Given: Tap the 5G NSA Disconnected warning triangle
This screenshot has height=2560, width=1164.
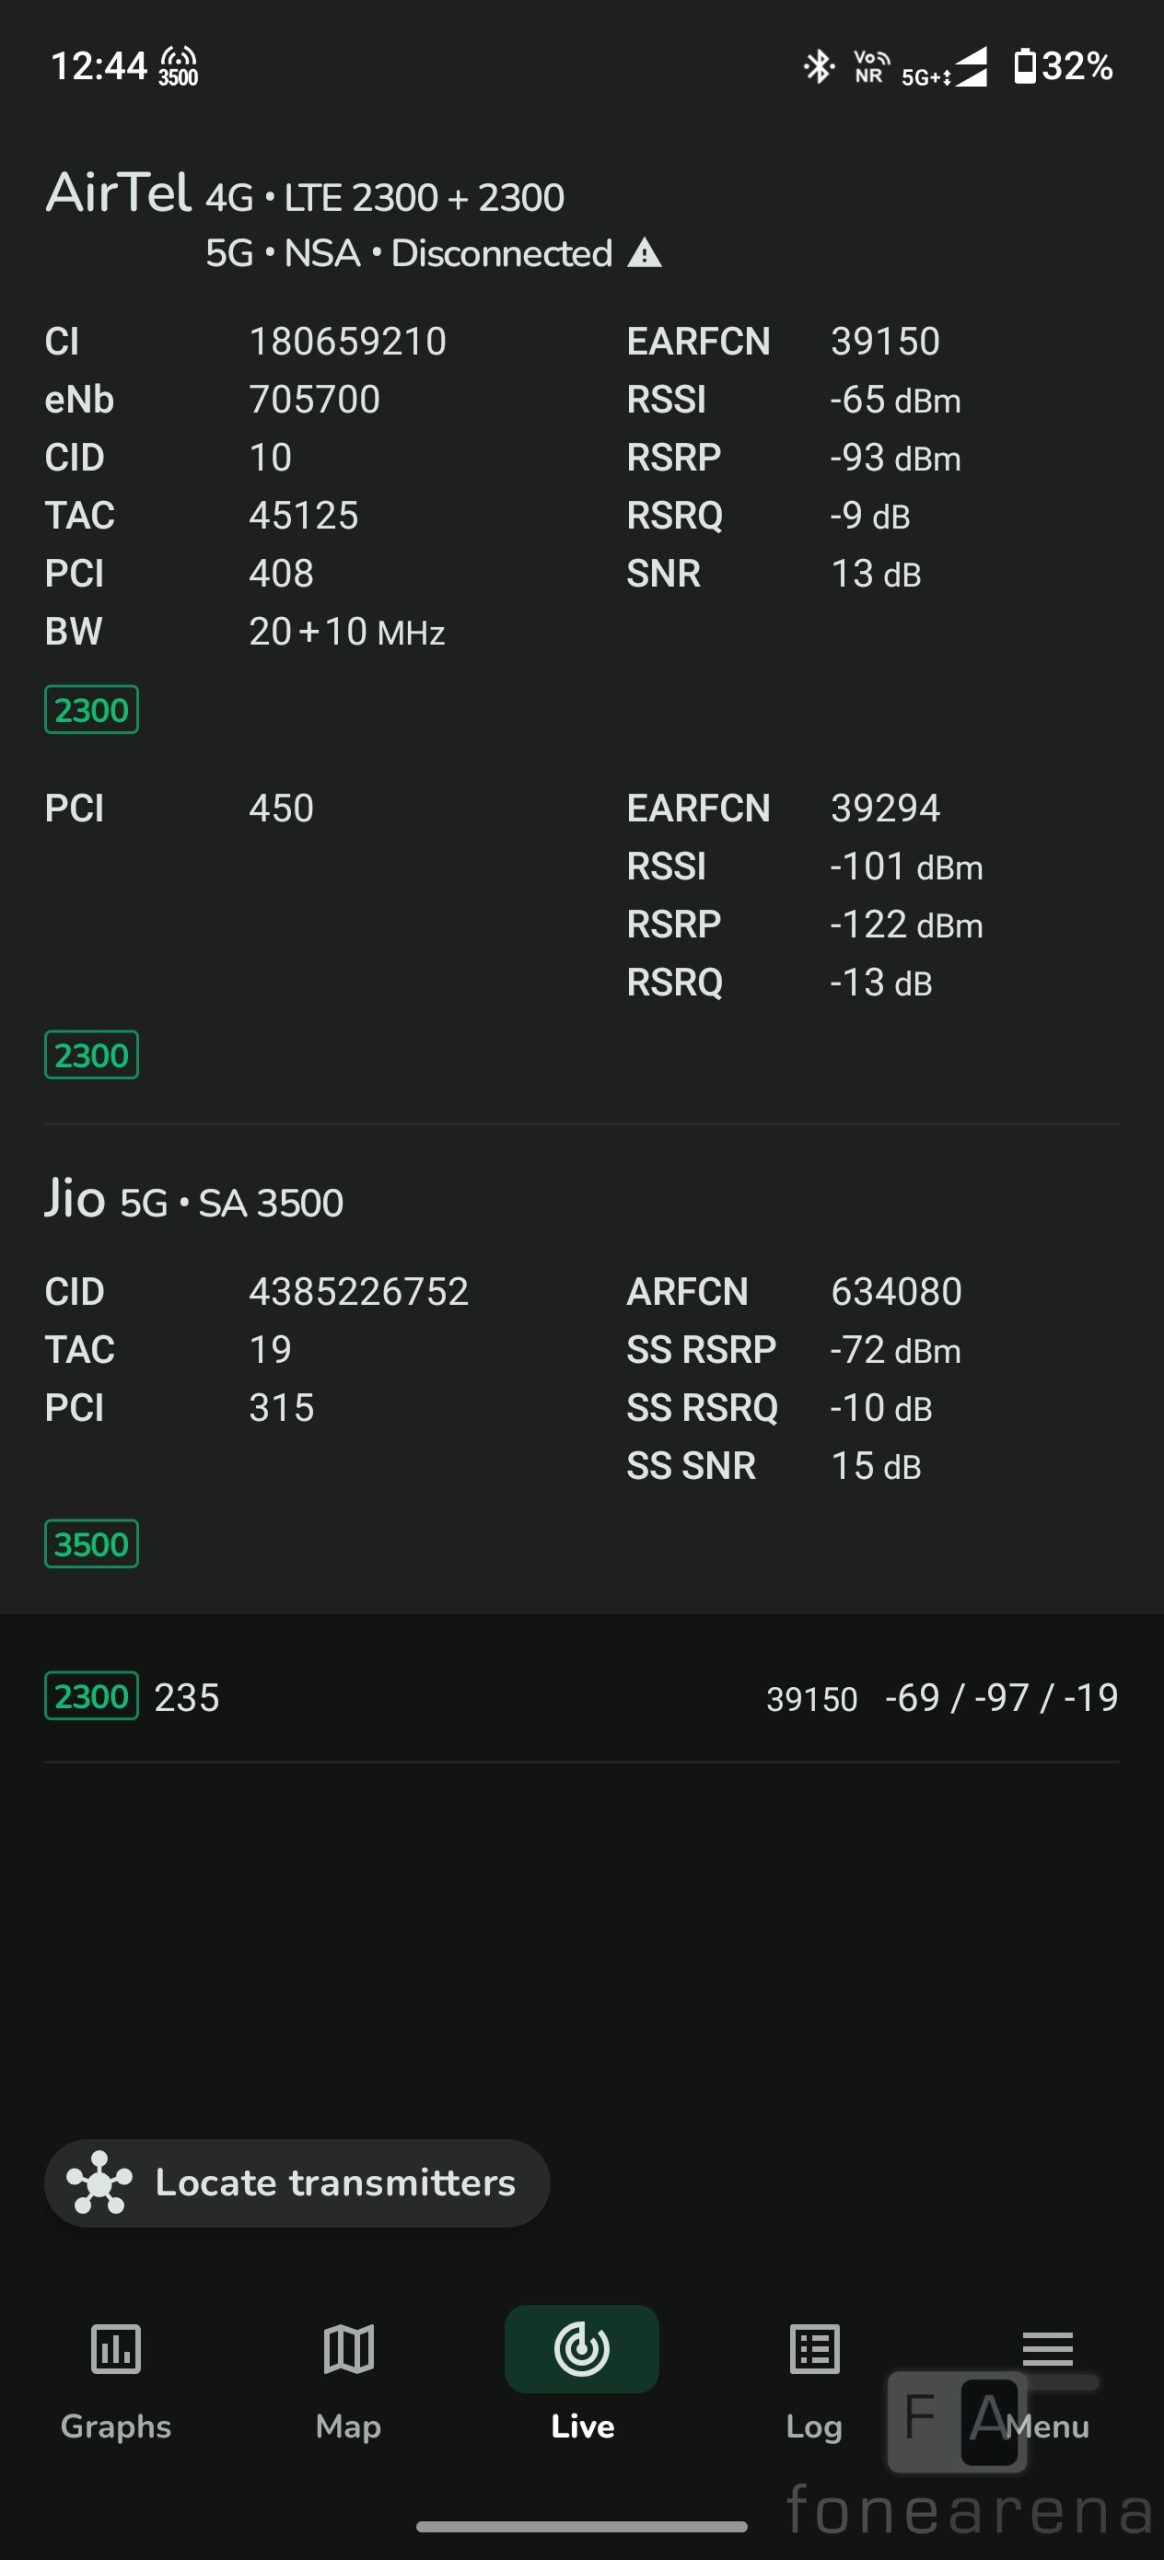Looking at the screenshot, I should click(645, 254).
